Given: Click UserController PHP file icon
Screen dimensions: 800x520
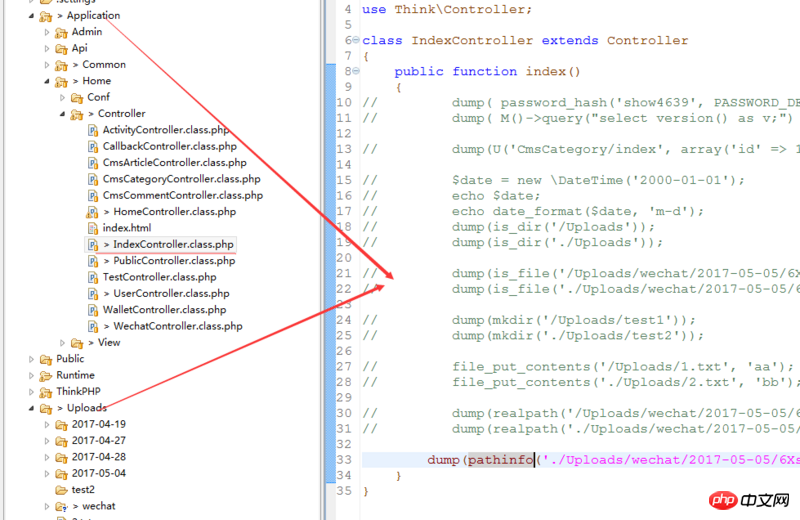Looking at the screenshot, I should [93, 294].
